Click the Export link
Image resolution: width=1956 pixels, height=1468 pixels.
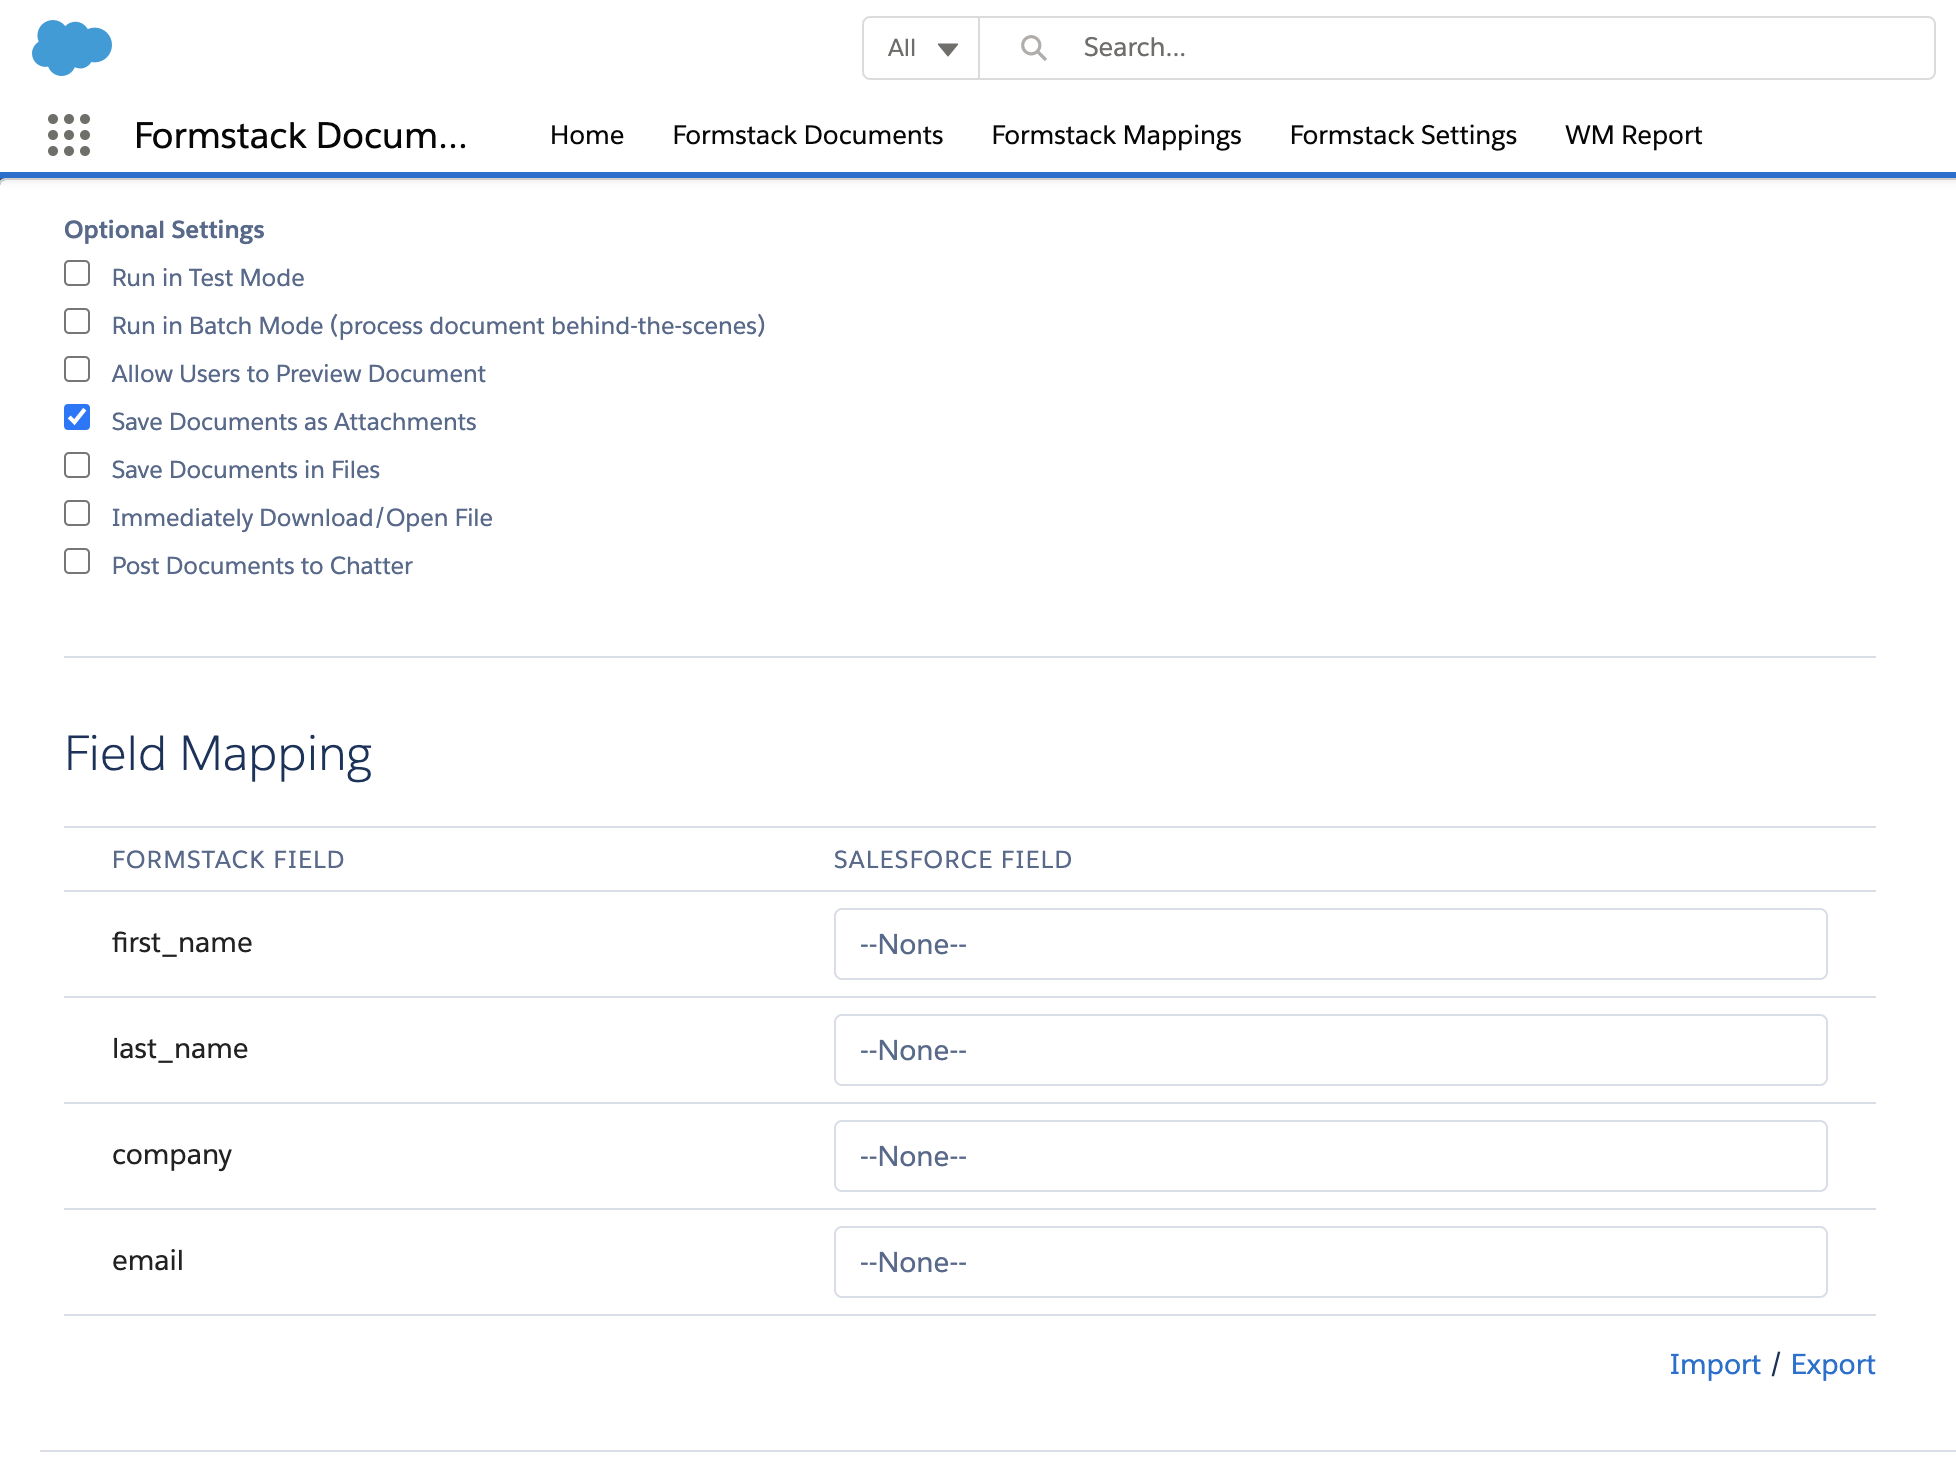click(1832, 1364)
